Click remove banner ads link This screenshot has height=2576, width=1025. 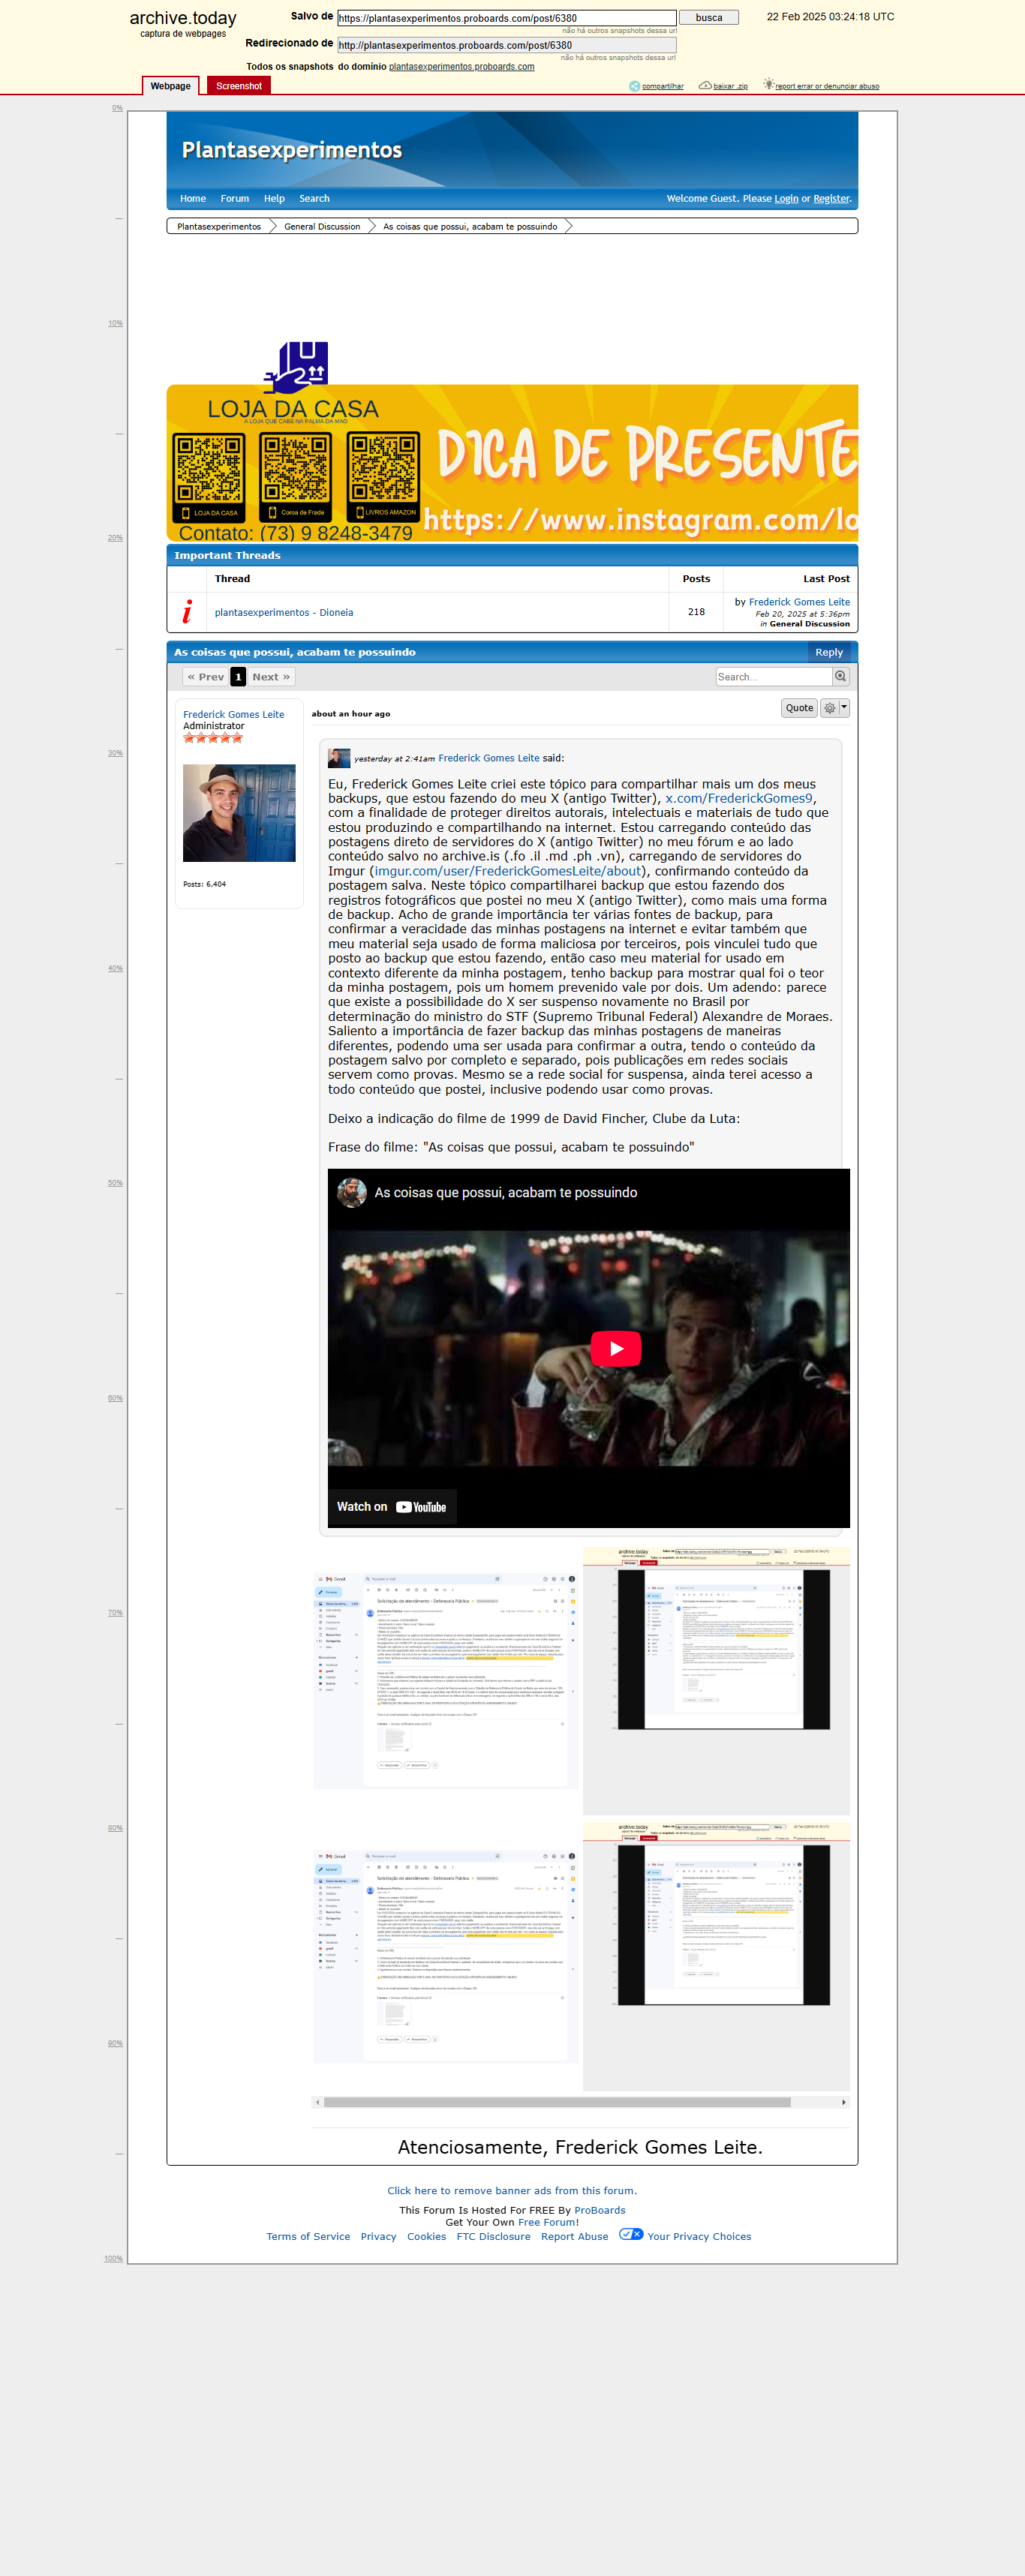pos(512,2191)
